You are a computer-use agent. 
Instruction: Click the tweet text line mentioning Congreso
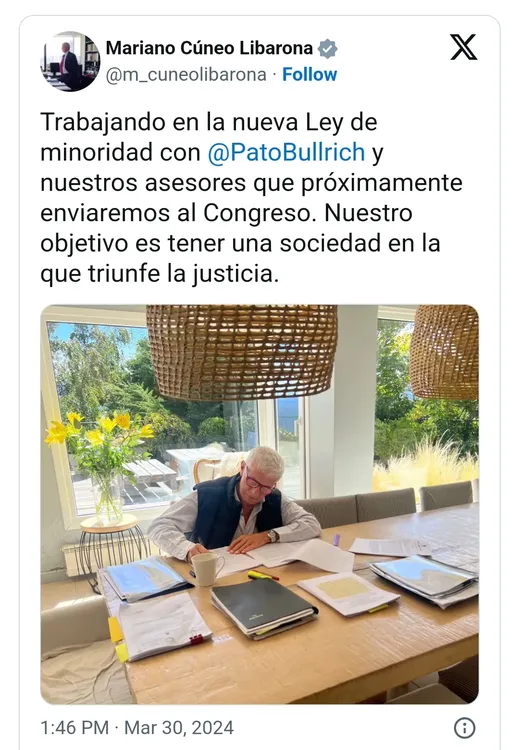point(226,213)
